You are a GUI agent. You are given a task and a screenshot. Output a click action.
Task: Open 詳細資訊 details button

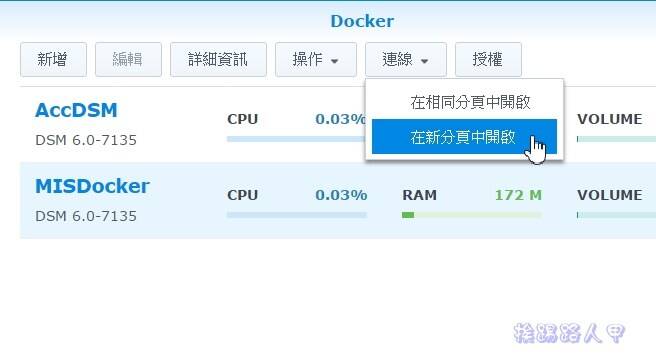point(218,59)
